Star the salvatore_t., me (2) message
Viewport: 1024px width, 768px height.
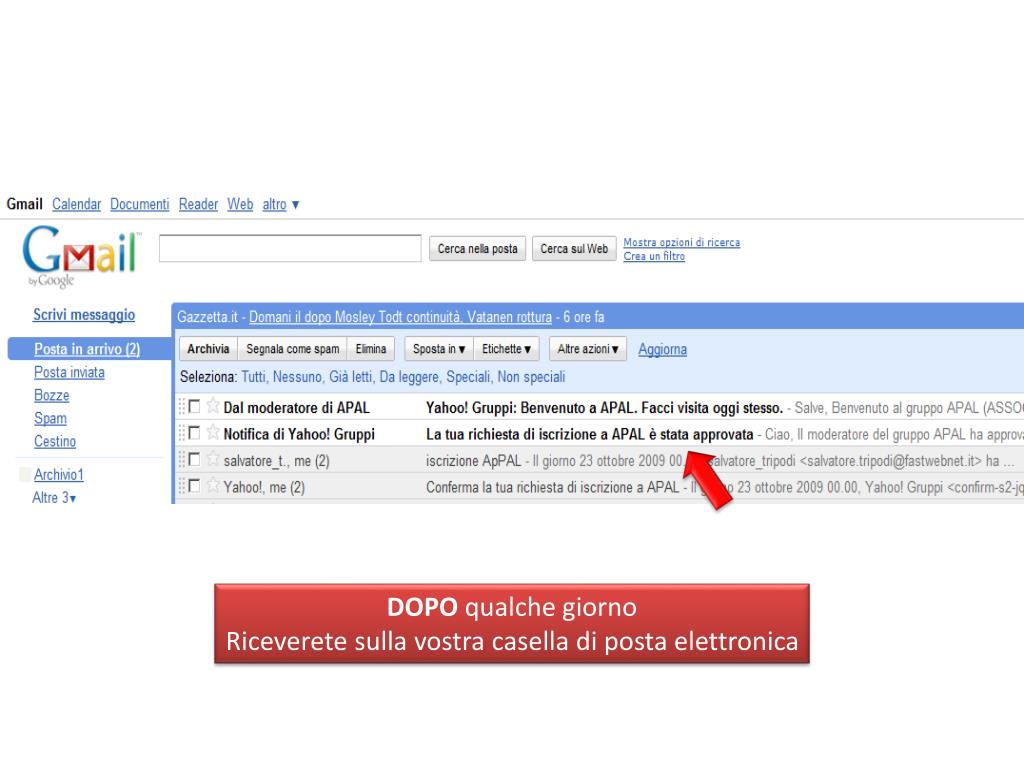tap(213, 459)
